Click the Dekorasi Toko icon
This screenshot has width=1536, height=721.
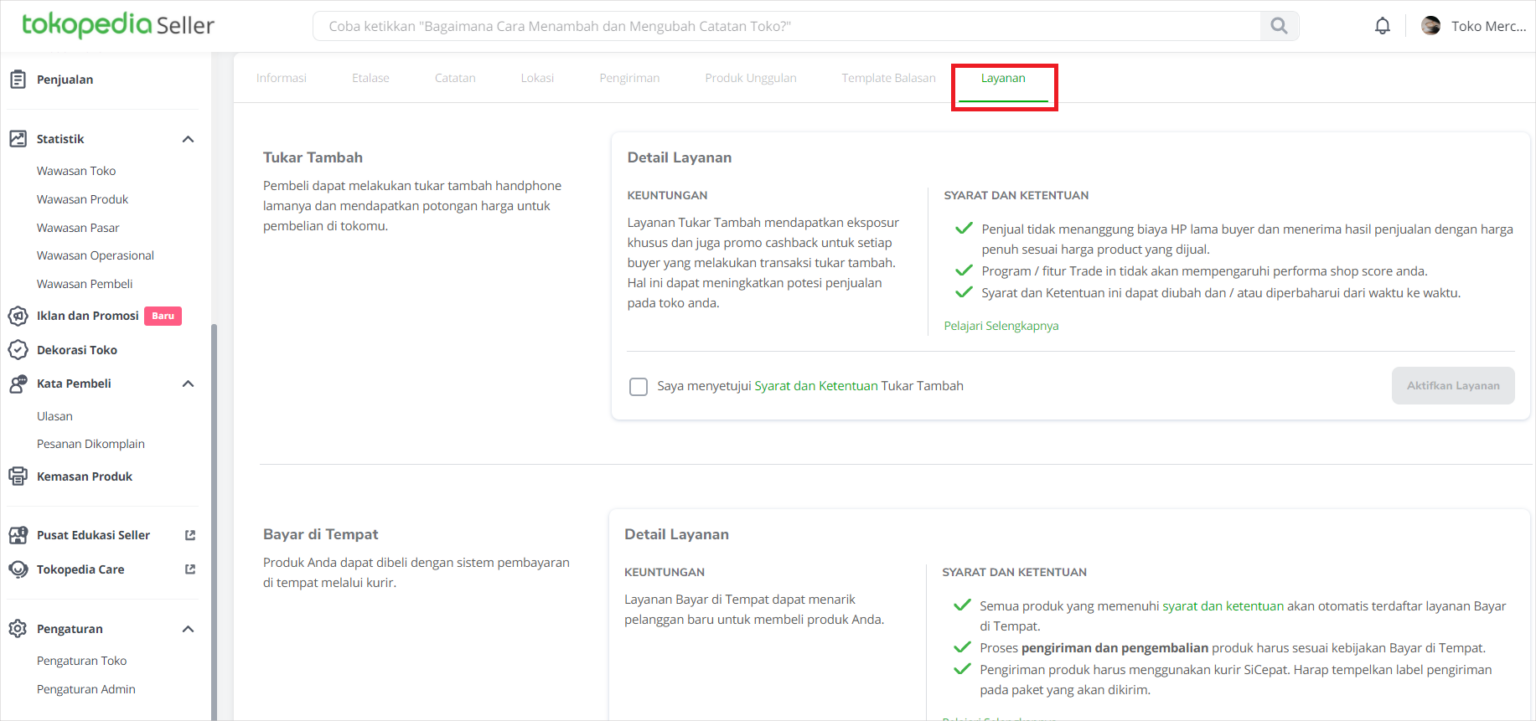[17, 350]
